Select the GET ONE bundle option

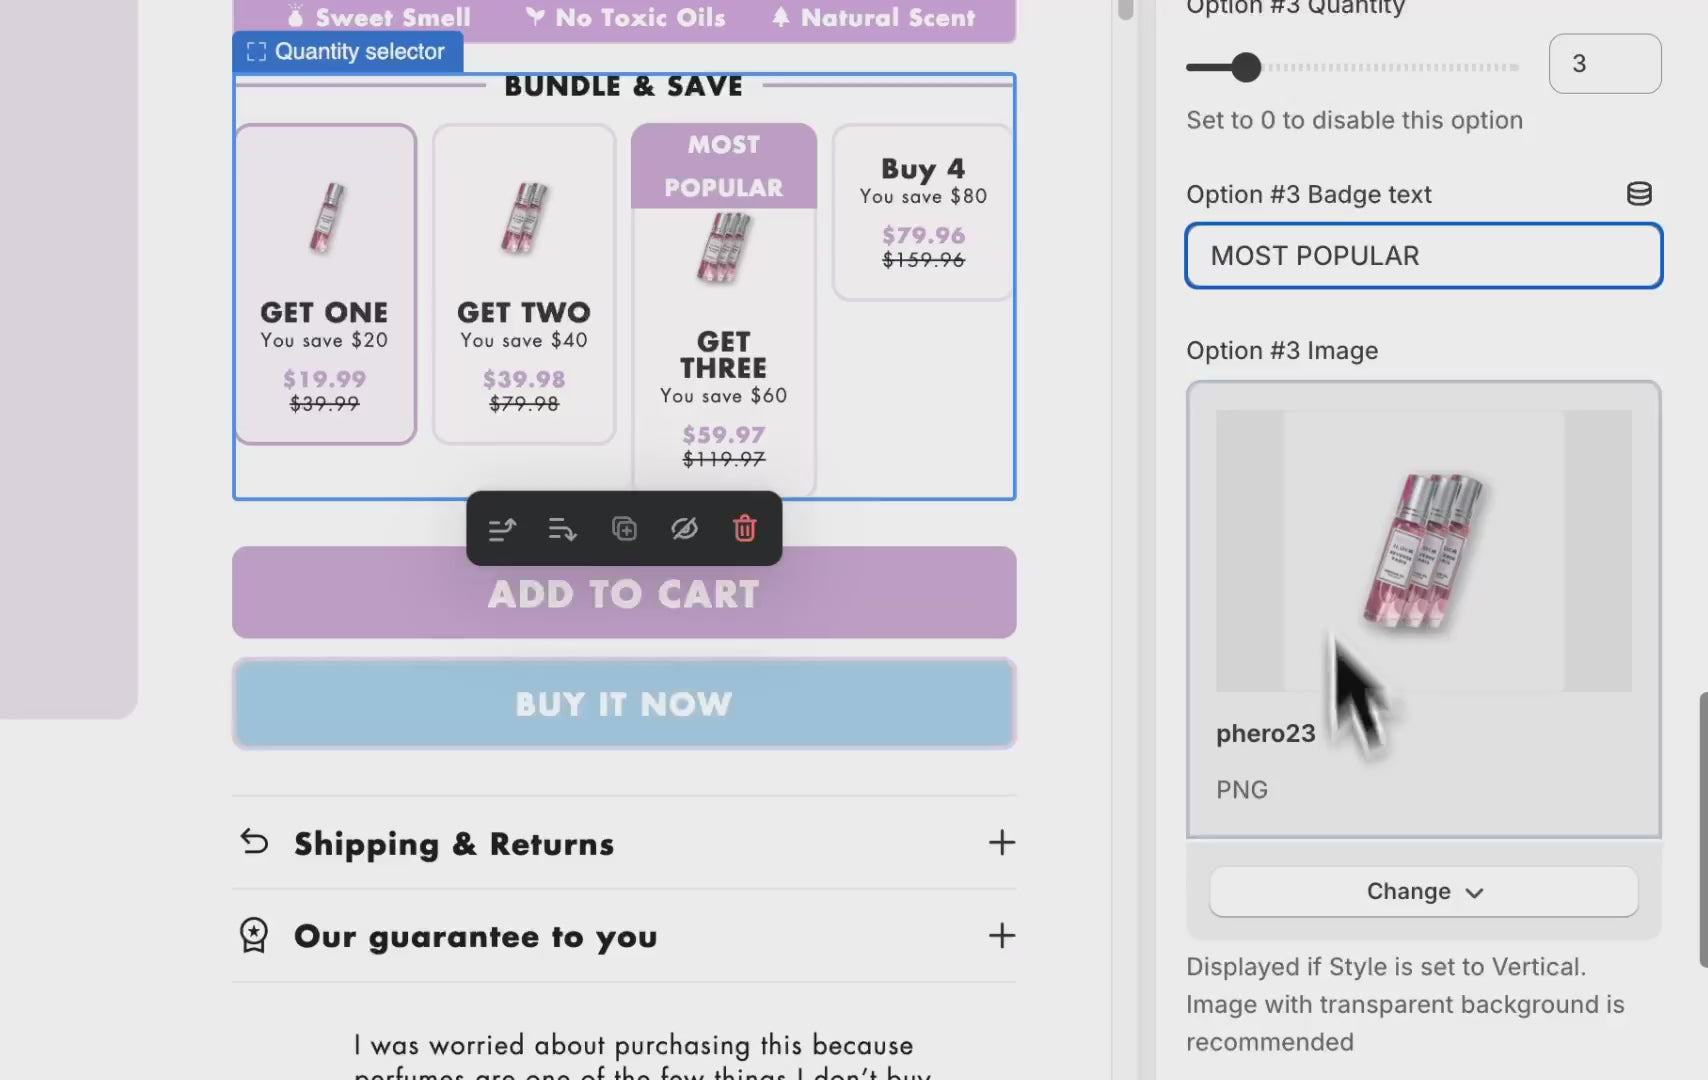point(325,284)
